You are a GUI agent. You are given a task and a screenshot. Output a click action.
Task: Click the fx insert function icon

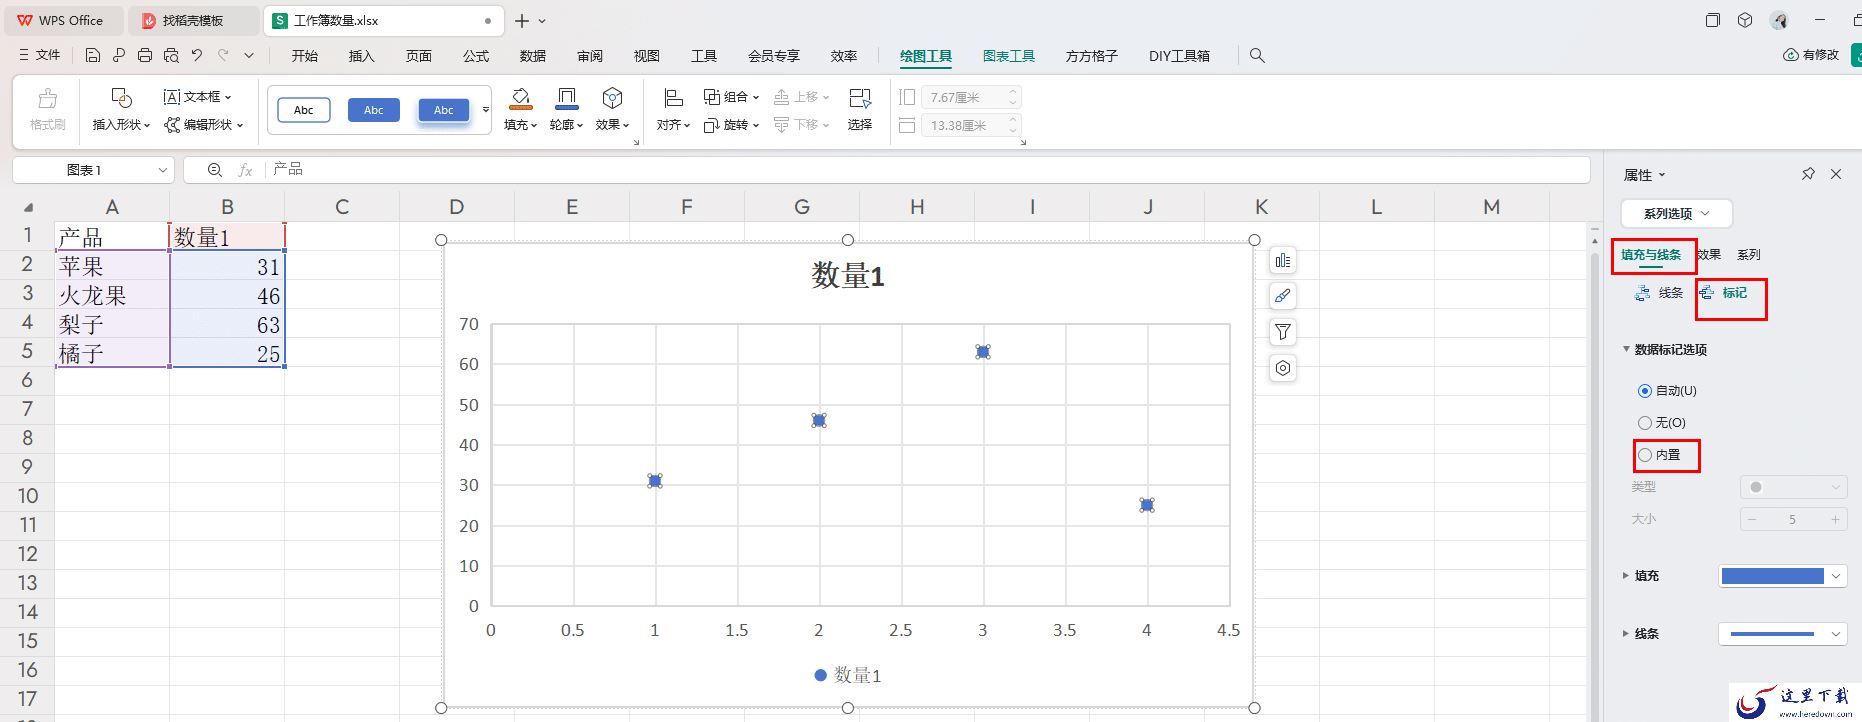coord(245,170)
